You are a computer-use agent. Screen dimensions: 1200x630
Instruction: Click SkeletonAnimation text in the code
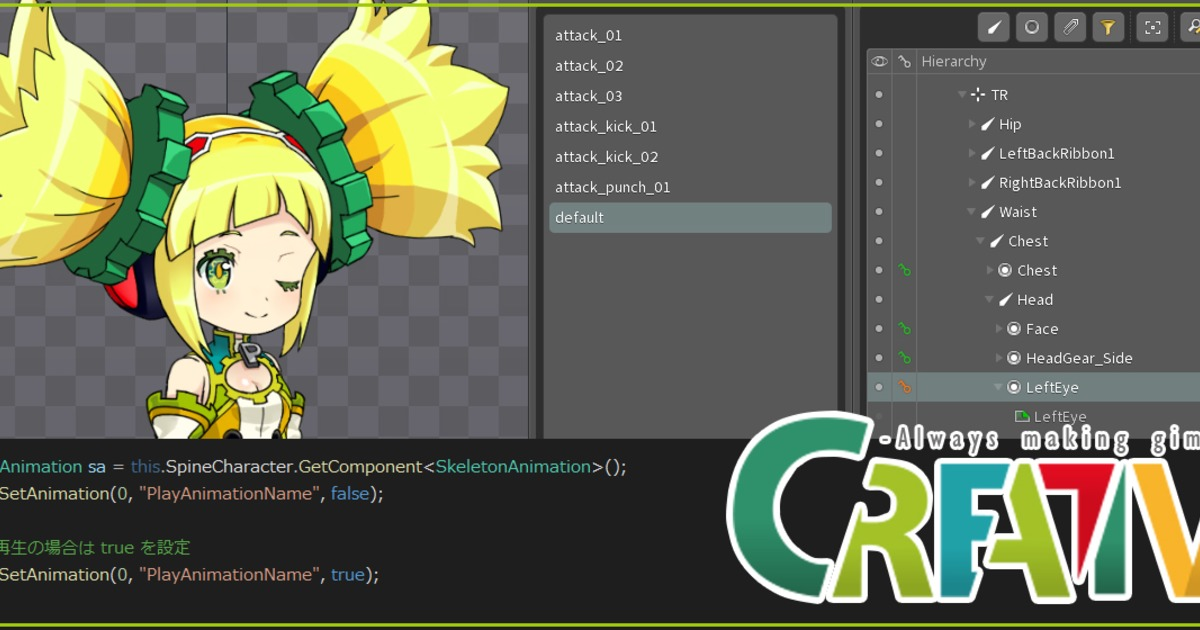click(x=513, y=467)
